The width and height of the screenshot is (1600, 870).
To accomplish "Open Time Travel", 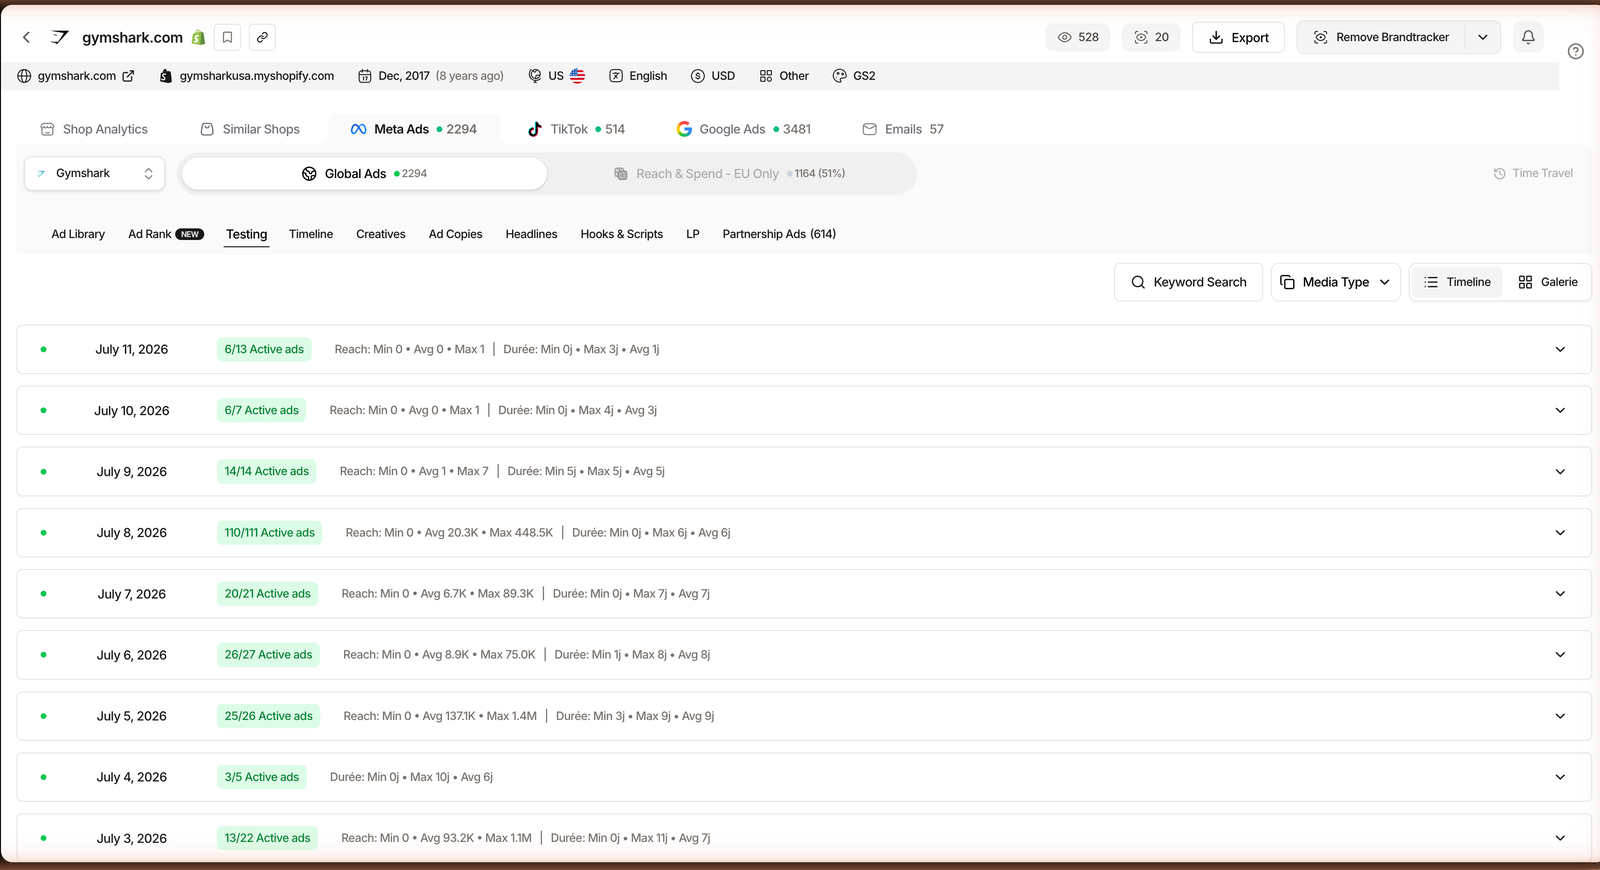I will [1533, 173].
